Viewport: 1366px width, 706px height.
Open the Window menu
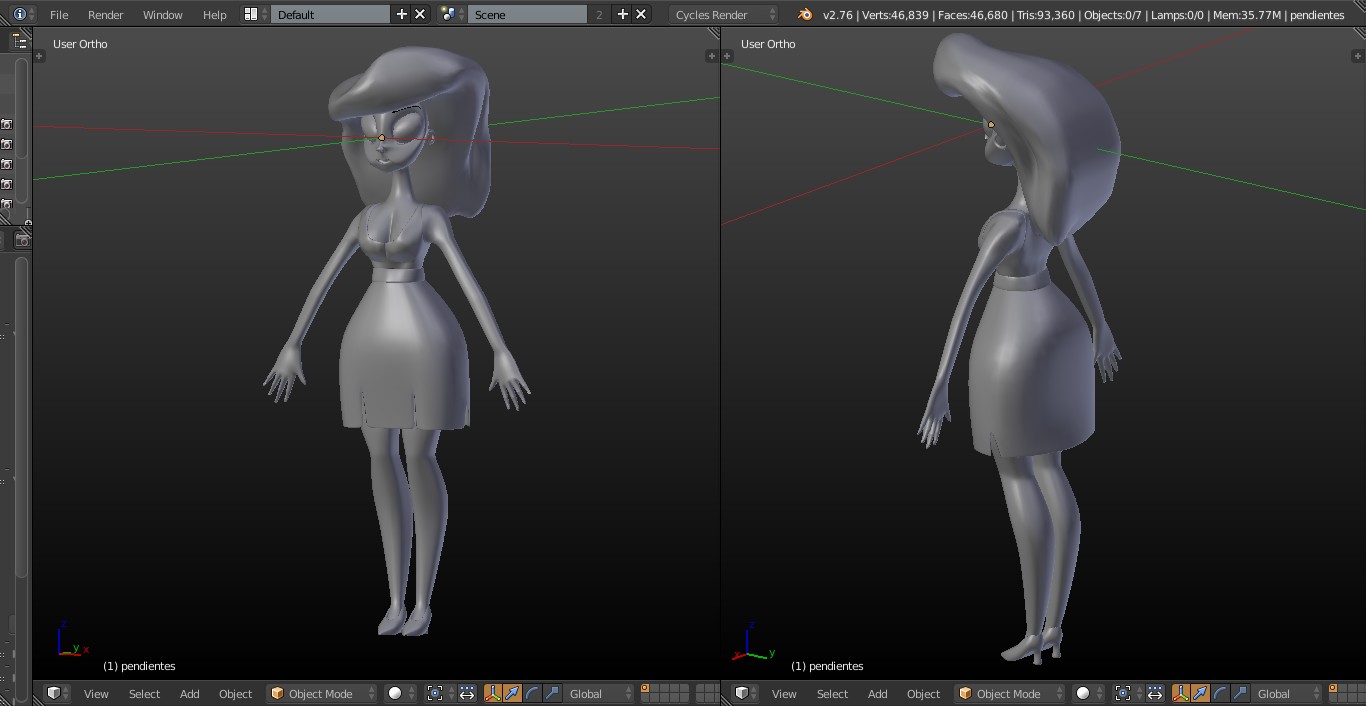[x=162, y=15]
